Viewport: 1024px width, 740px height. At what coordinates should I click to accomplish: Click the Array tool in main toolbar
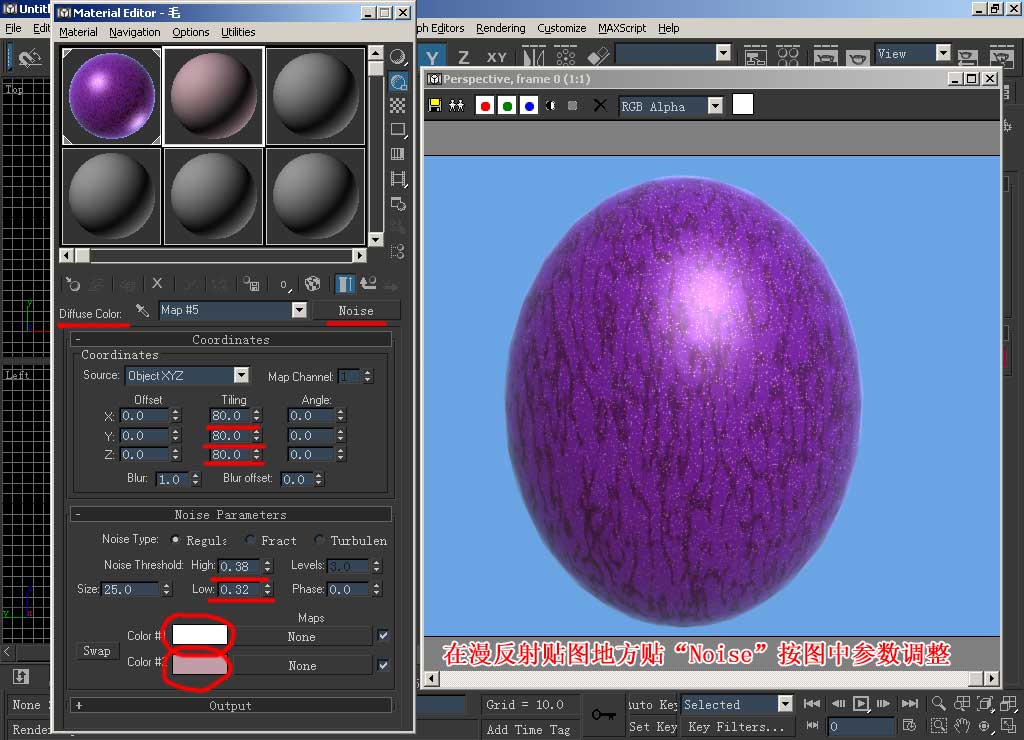click(566, 57)
